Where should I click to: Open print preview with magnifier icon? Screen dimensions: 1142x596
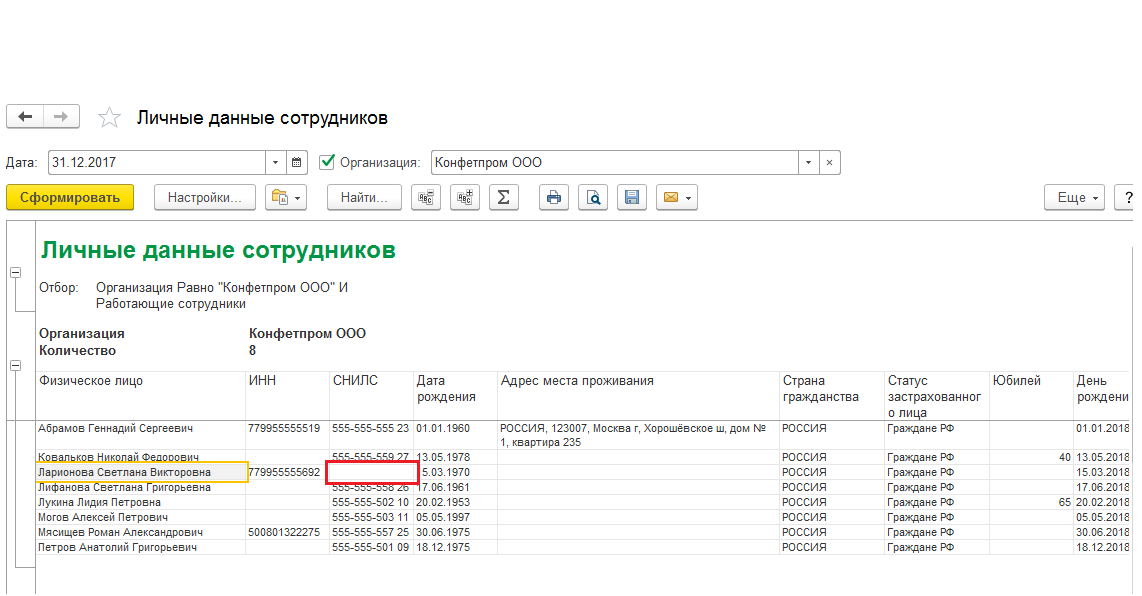tap(594, 198)
